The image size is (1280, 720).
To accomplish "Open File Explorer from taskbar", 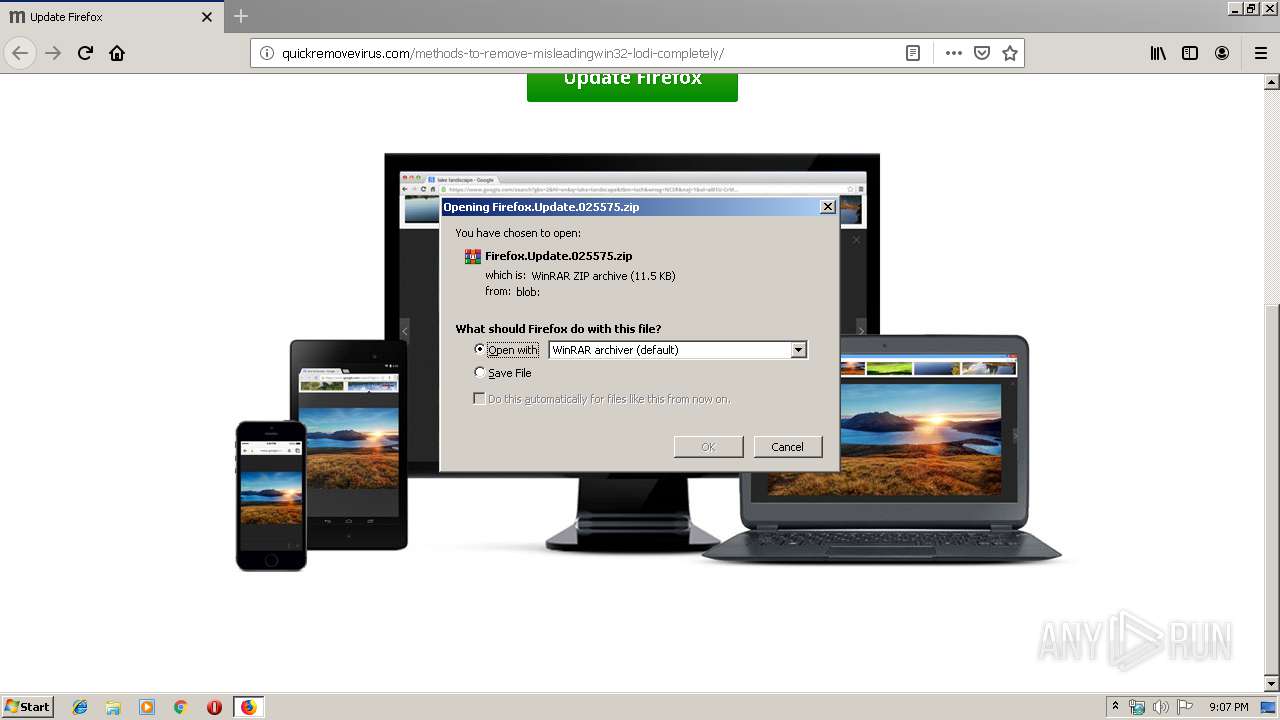I will [x=113, y=707].
